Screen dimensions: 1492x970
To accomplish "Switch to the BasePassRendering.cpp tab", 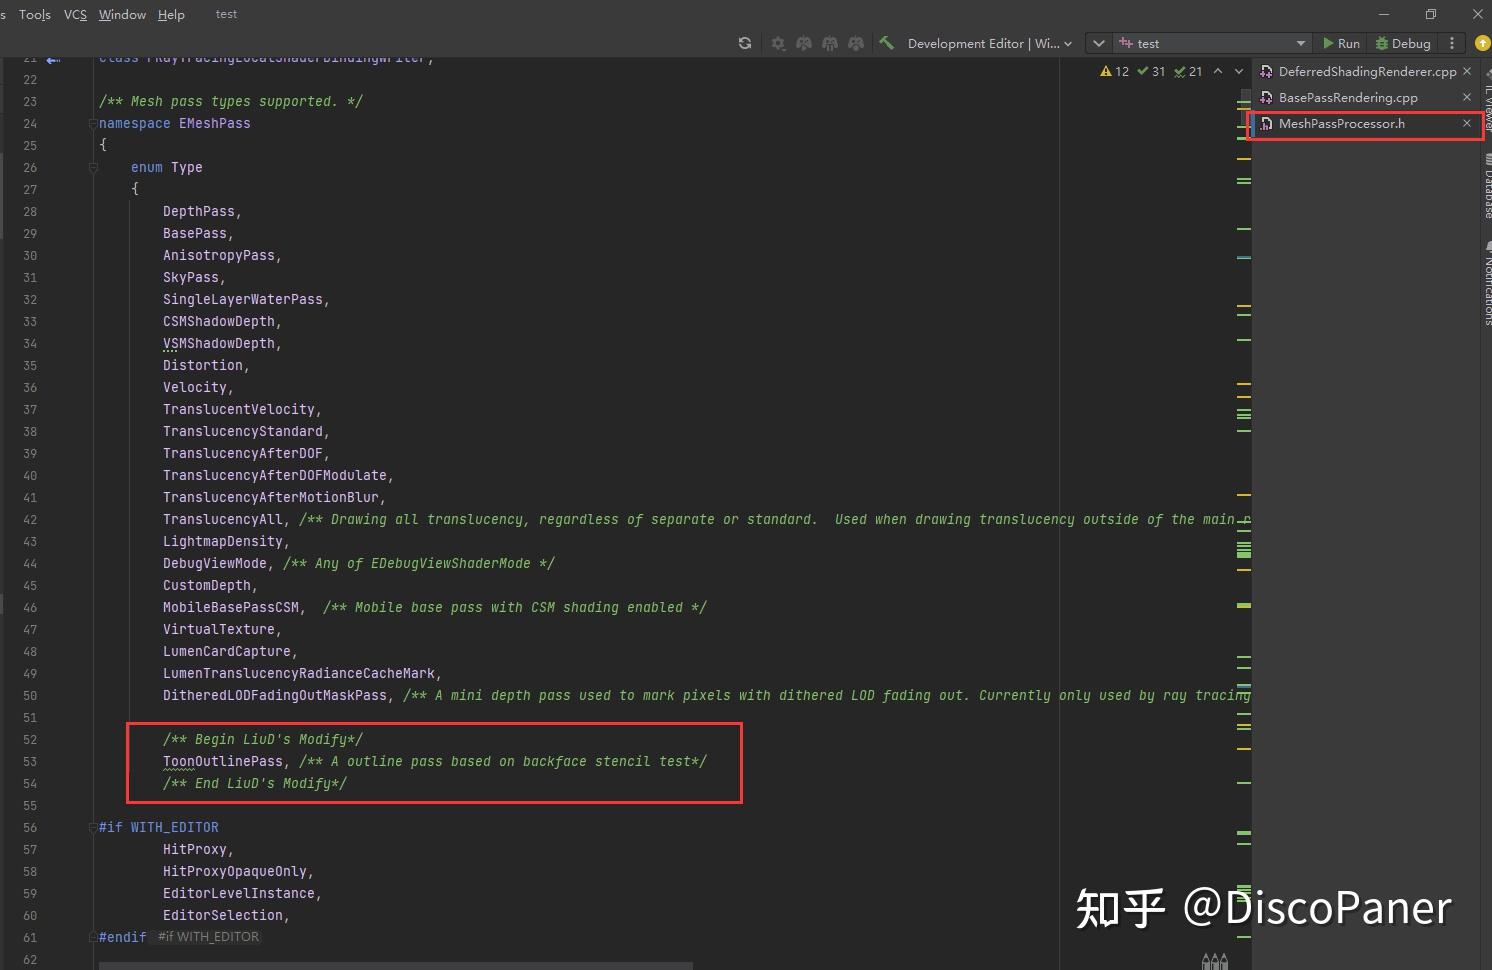I will 1348,97.
